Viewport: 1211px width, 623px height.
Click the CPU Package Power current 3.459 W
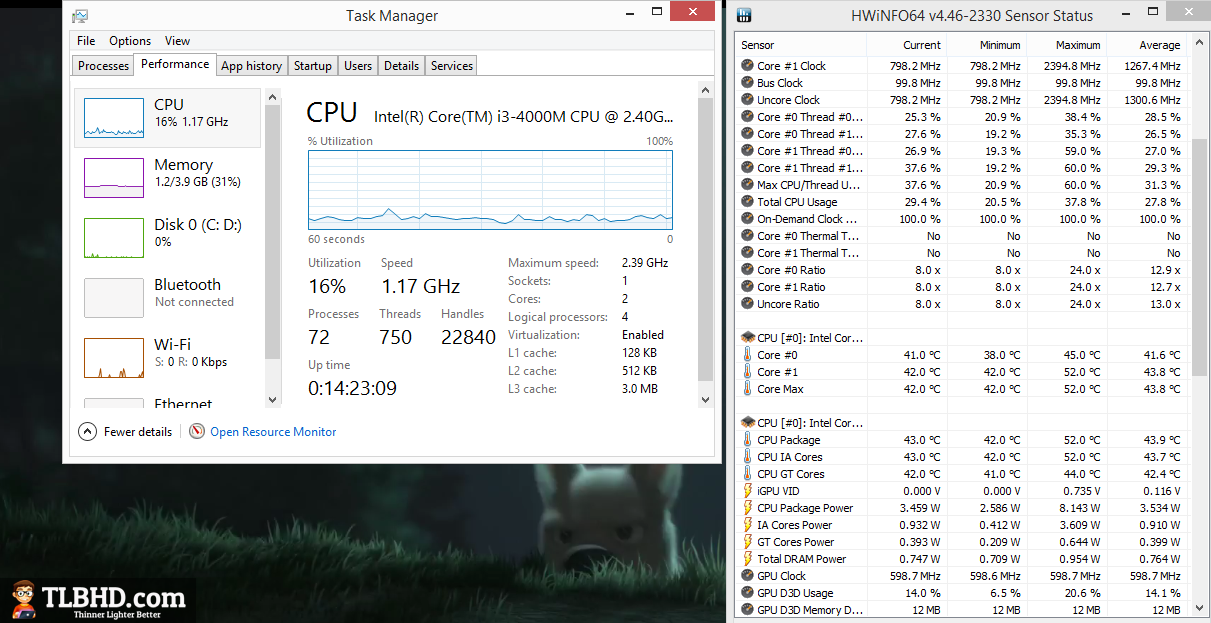coord(919,508)
